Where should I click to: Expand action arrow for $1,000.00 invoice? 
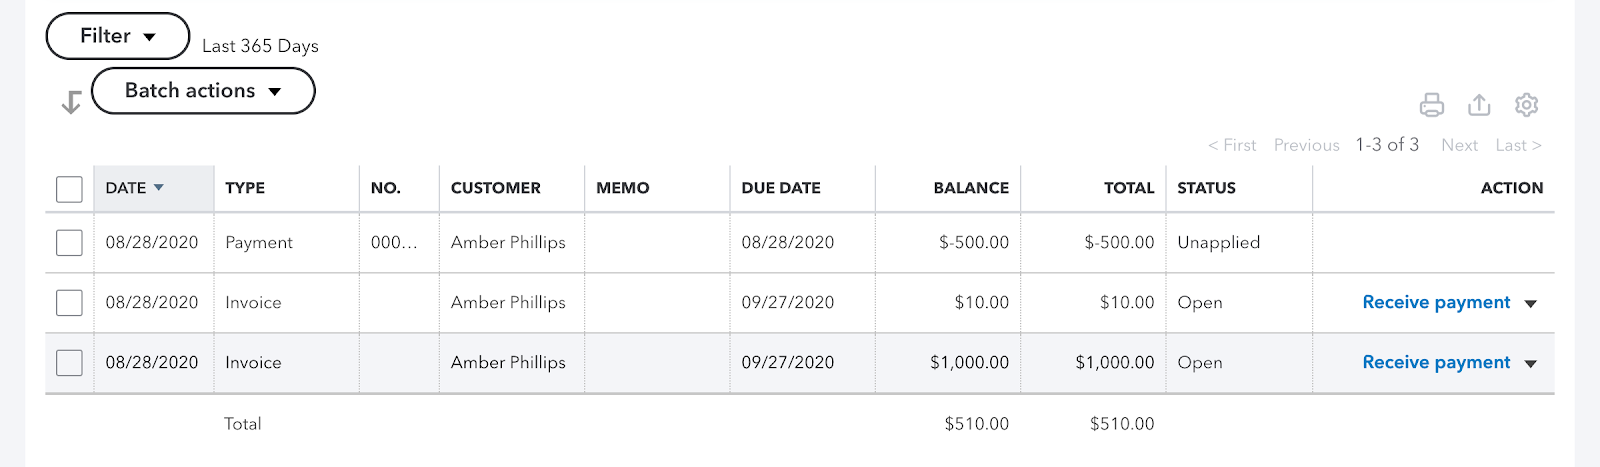pyautogui.click(x=1531, y=364)
